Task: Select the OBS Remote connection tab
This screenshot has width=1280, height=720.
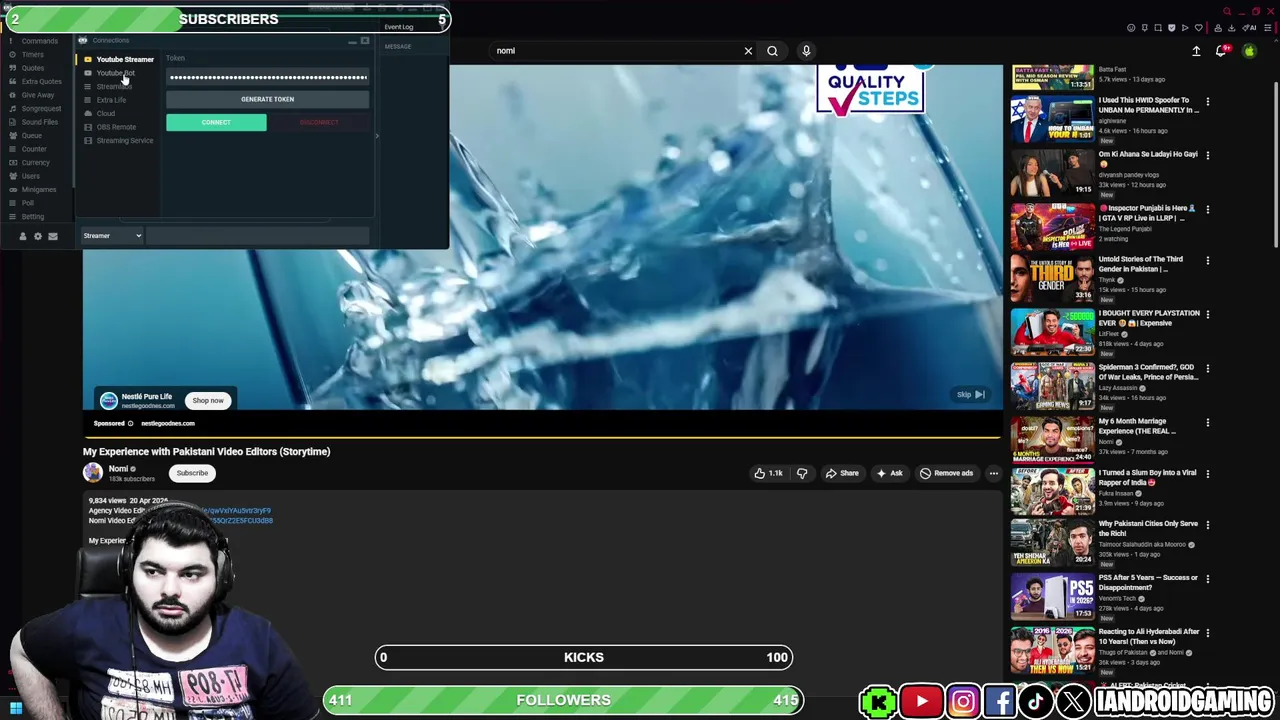Action: [x=111, y=127]
